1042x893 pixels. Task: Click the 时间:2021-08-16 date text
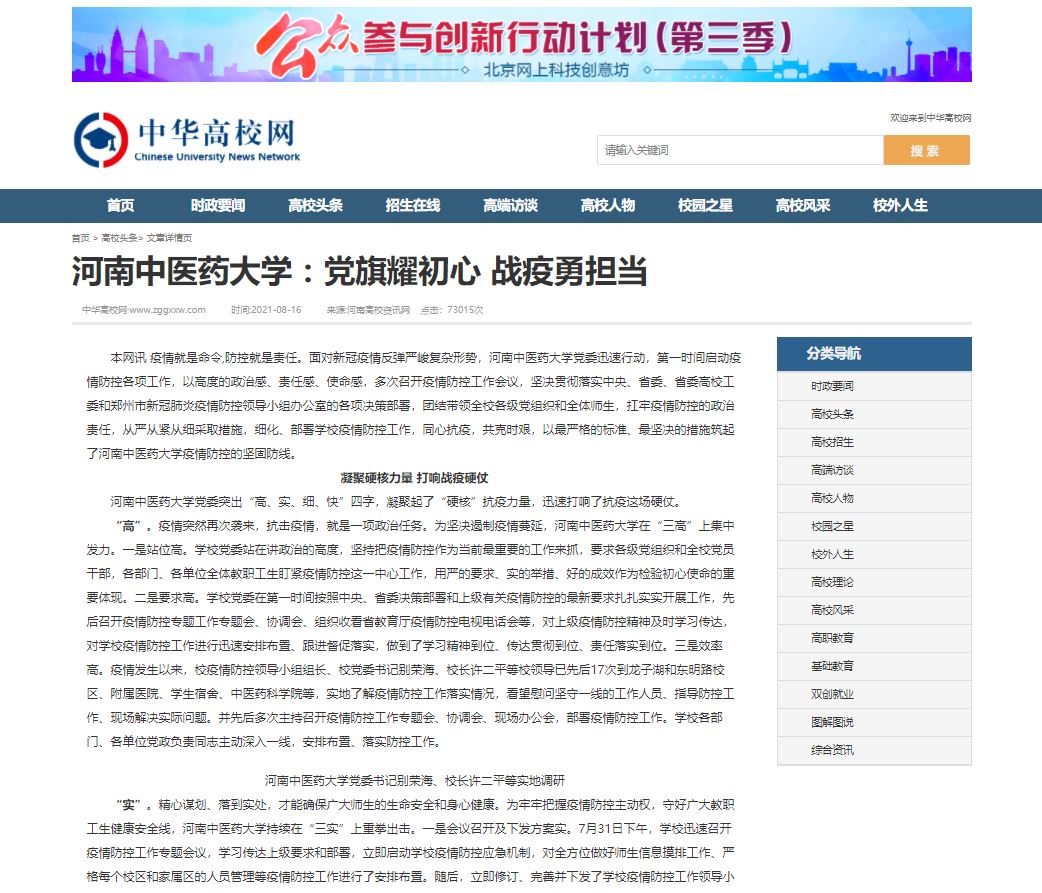point(266,310)
